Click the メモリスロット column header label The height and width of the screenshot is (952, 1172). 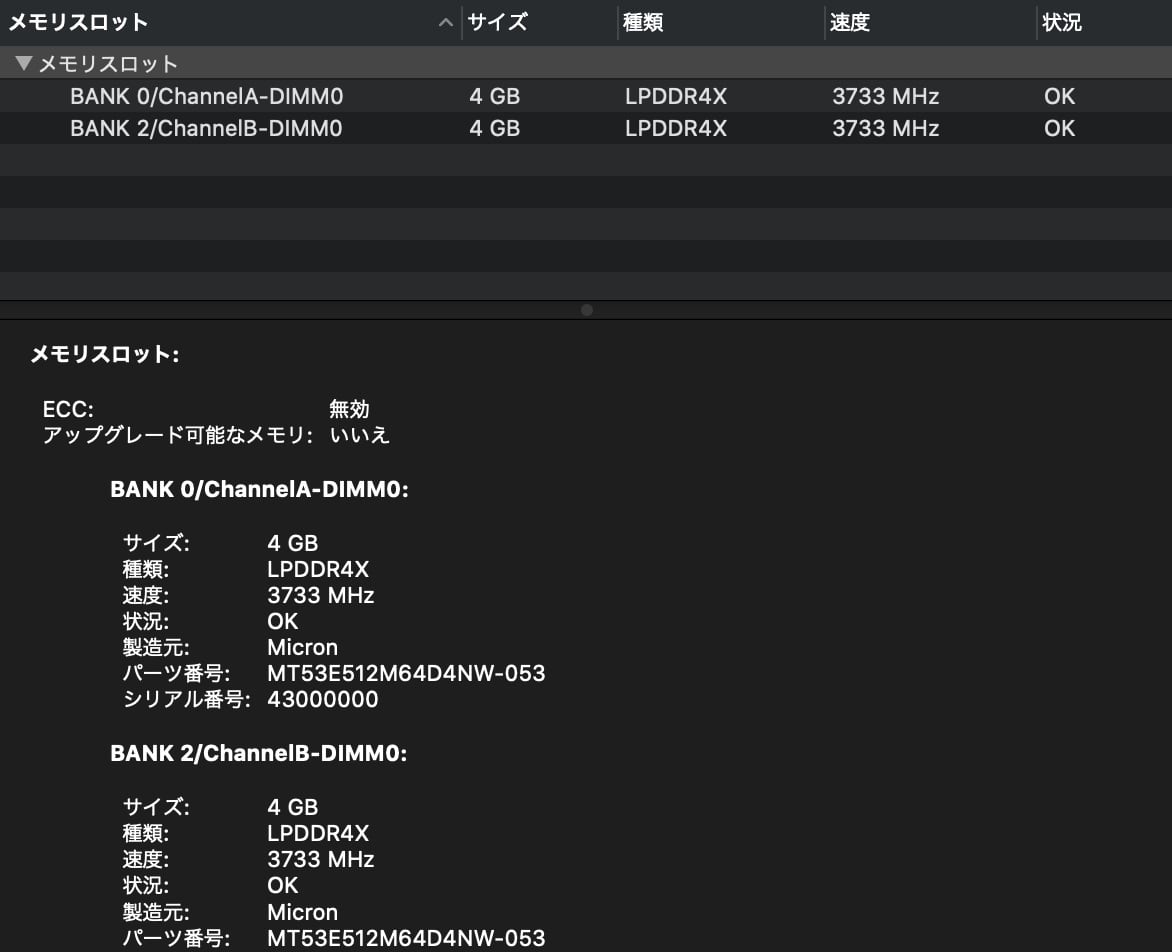[x=78, y=22]
